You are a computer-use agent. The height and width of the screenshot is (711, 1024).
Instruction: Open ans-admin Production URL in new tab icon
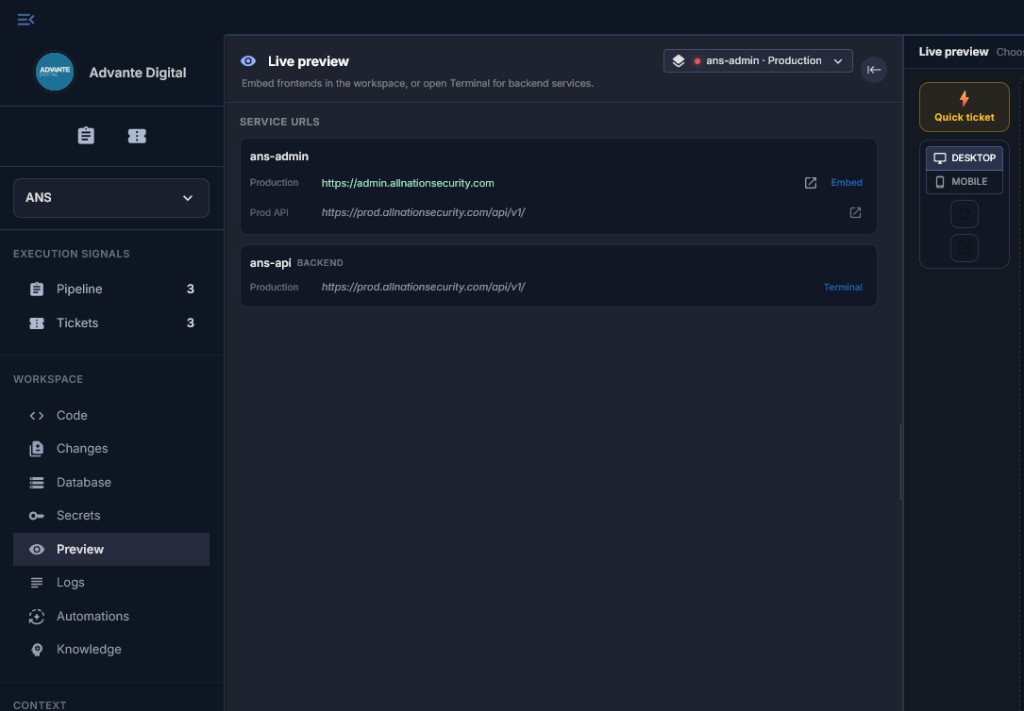[x=810, y=183]
